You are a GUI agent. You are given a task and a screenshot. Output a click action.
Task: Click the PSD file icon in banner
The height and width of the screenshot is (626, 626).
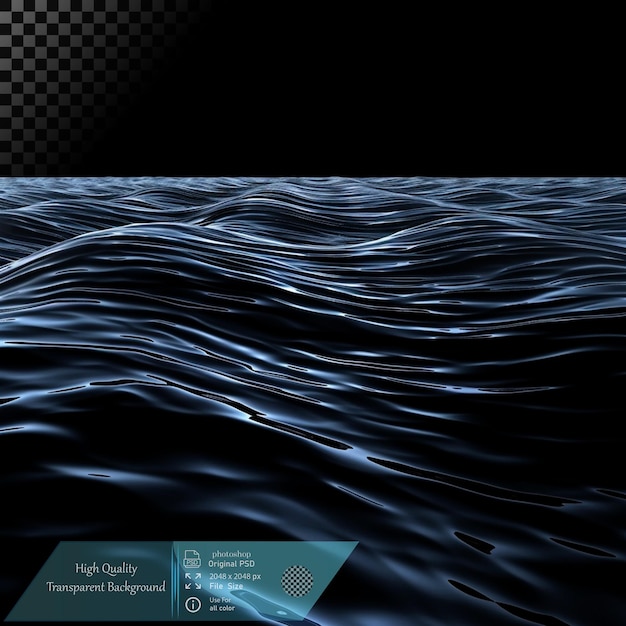(x=192, y=559)
